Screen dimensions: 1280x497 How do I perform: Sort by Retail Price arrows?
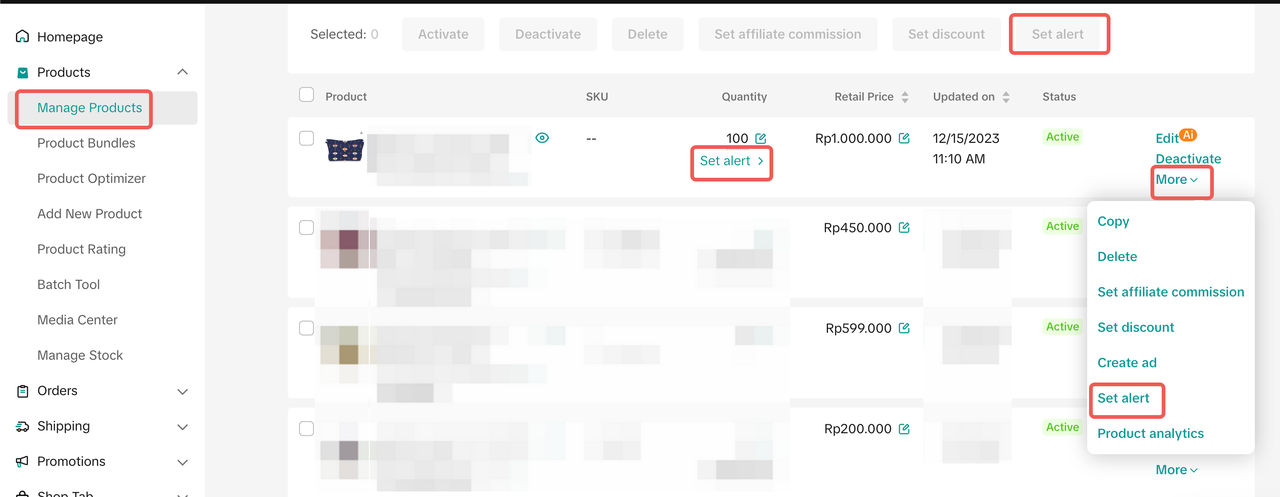pyautogui.click(x=905, y=97)
